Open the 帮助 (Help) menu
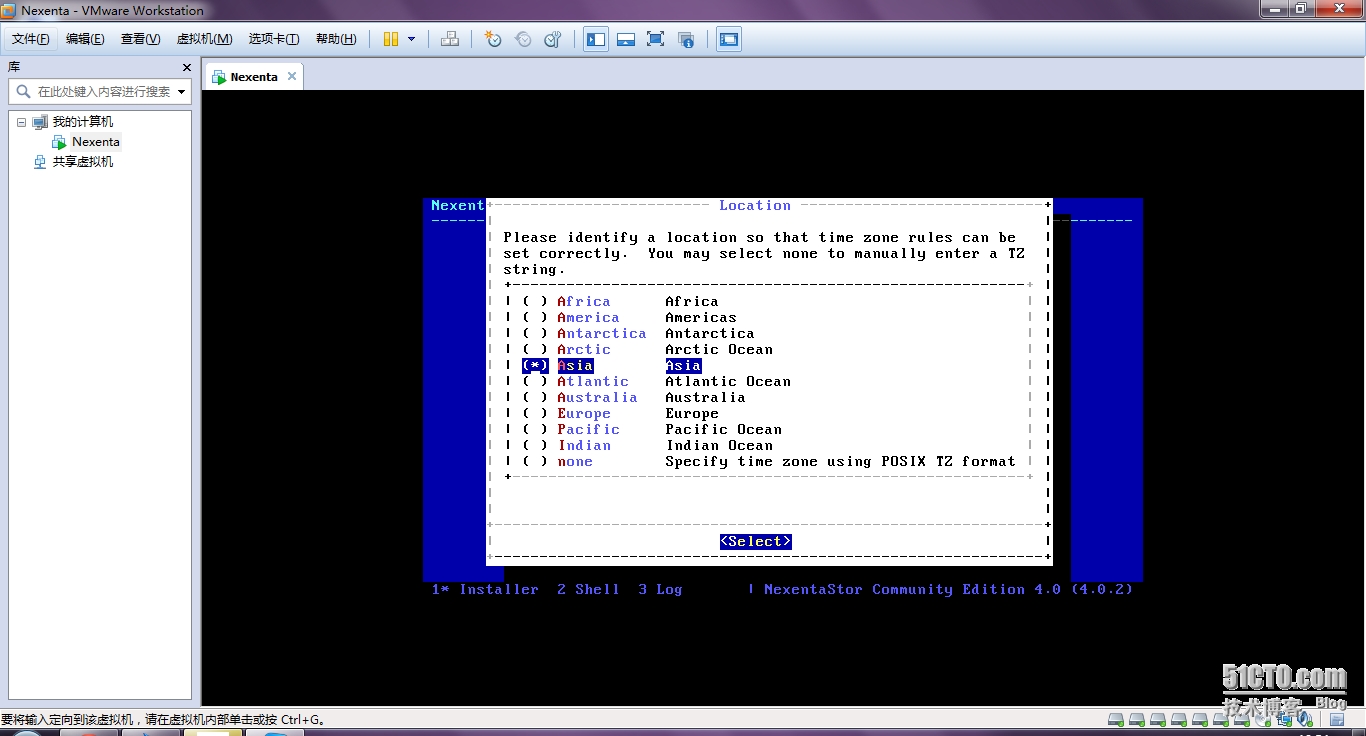The height and width of the screenshot is (736, 1366). [336, 39]
